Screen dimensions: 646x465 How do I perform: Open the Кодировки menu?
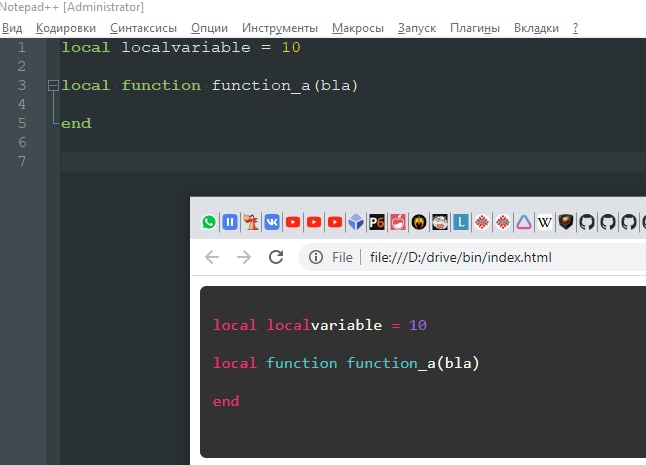(x=66, y=28)
